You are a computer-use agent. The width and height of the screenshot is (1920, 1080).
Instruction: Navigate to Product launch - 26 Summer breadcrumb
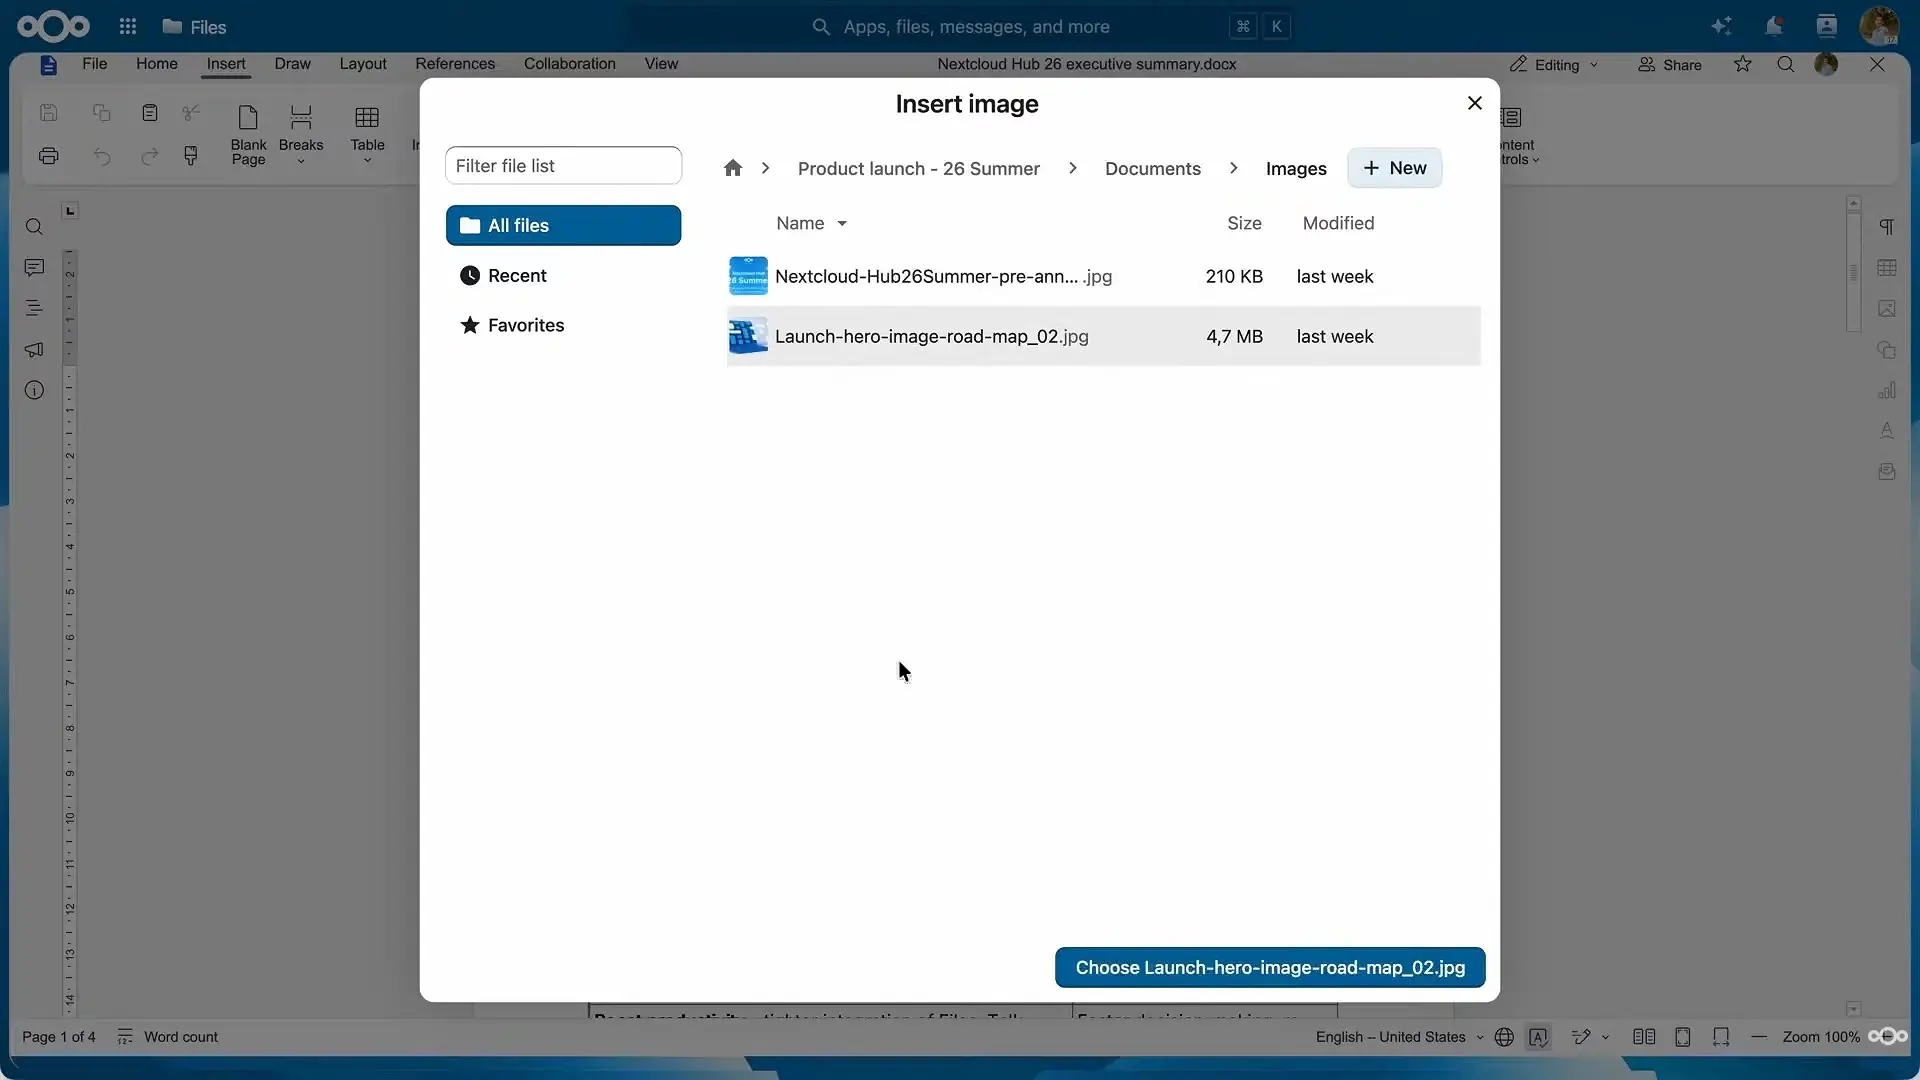click(918, 168)
